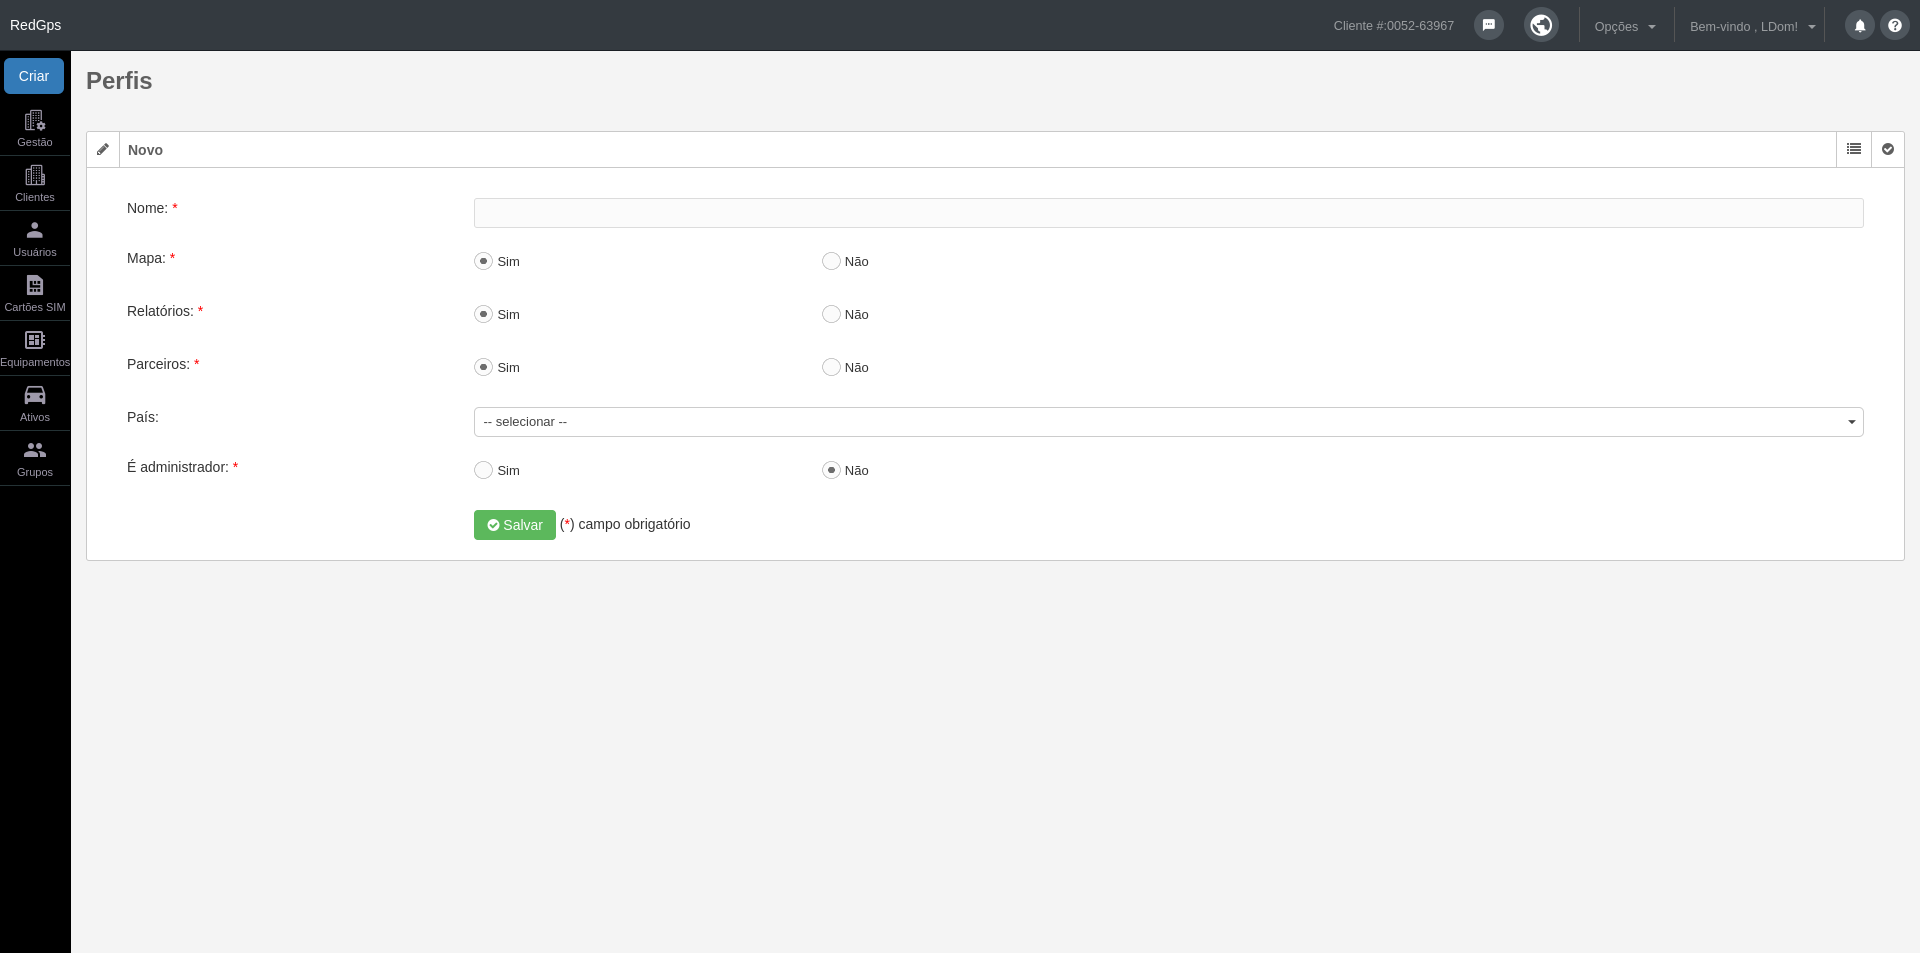Open the Cartões SIM section
Screen dimensions: 1920x953
point(35,293)
